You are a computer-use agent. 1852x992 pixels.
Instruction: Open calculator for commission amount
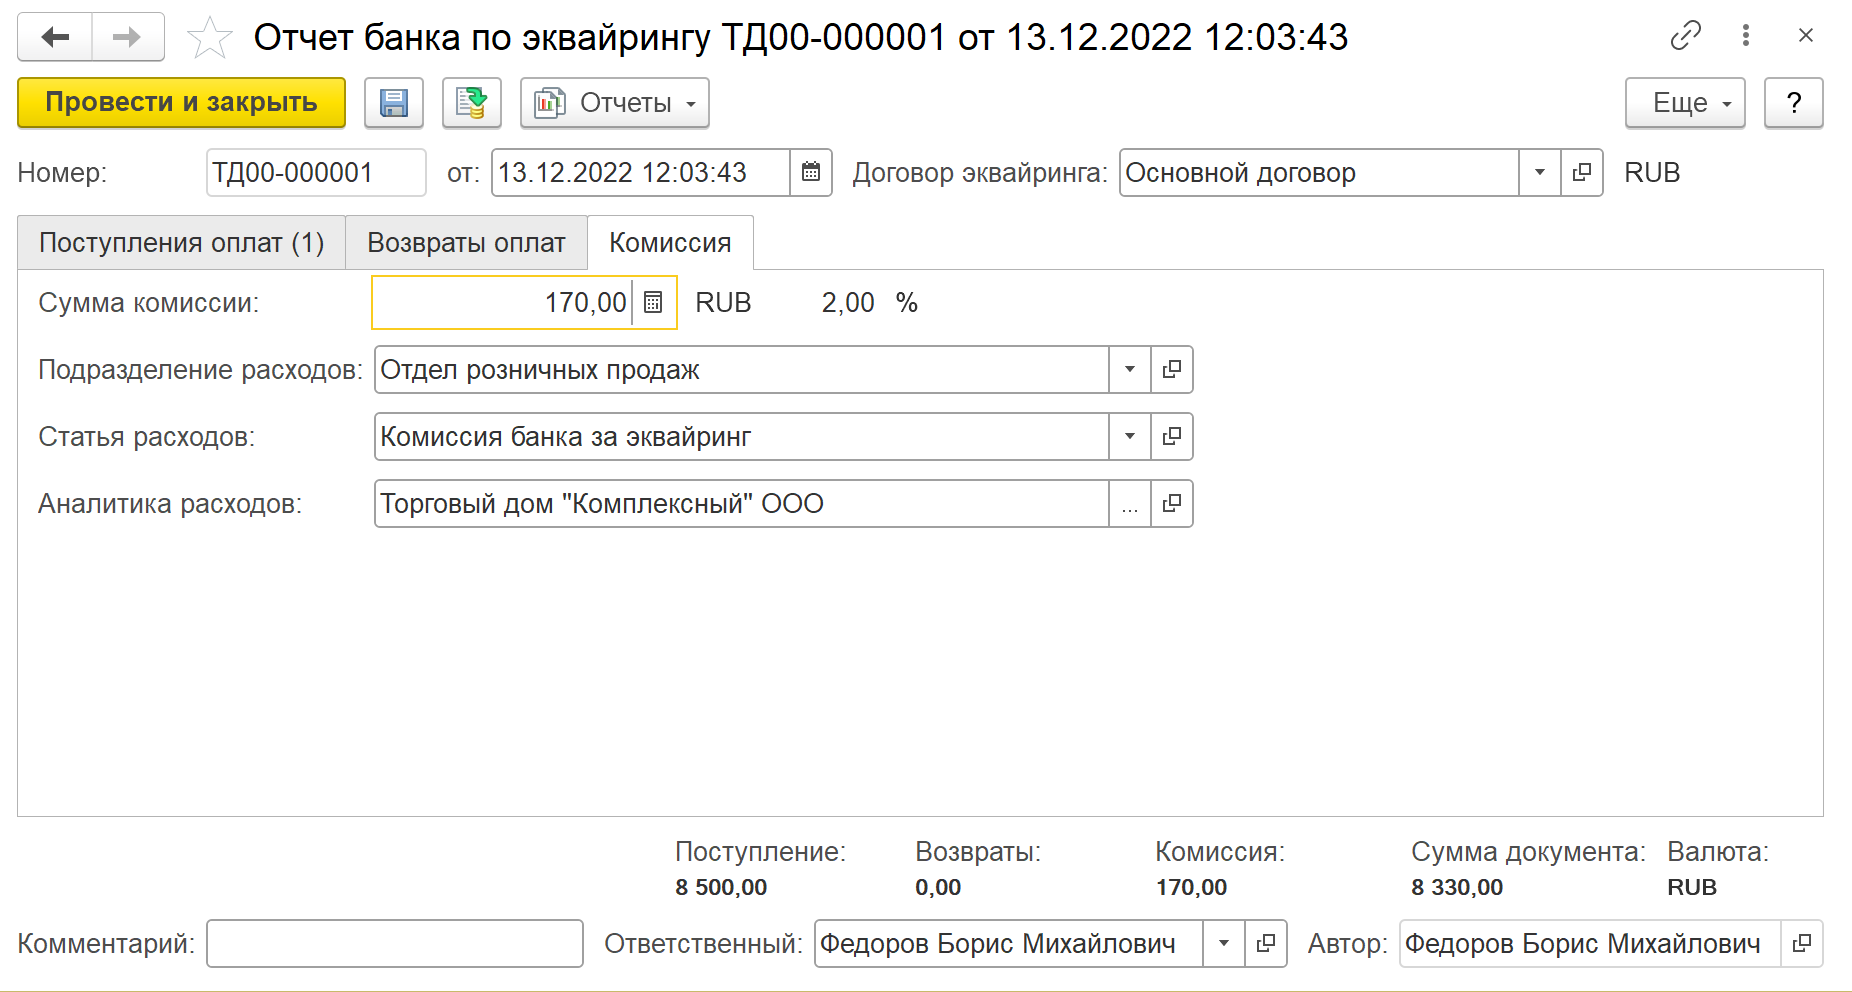click(x=654, y=302)
